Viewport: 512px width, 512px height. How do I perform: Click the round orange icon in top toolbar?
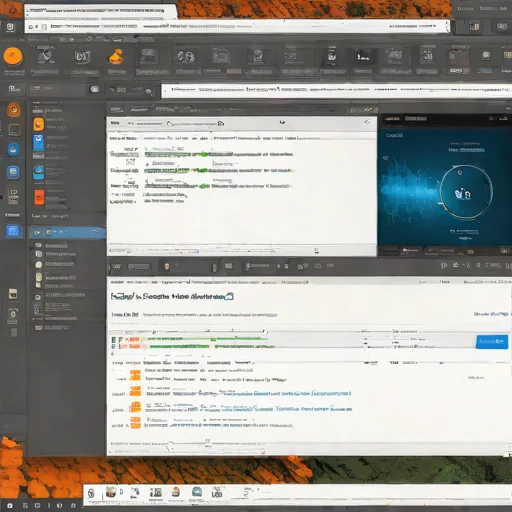(13, 56)
